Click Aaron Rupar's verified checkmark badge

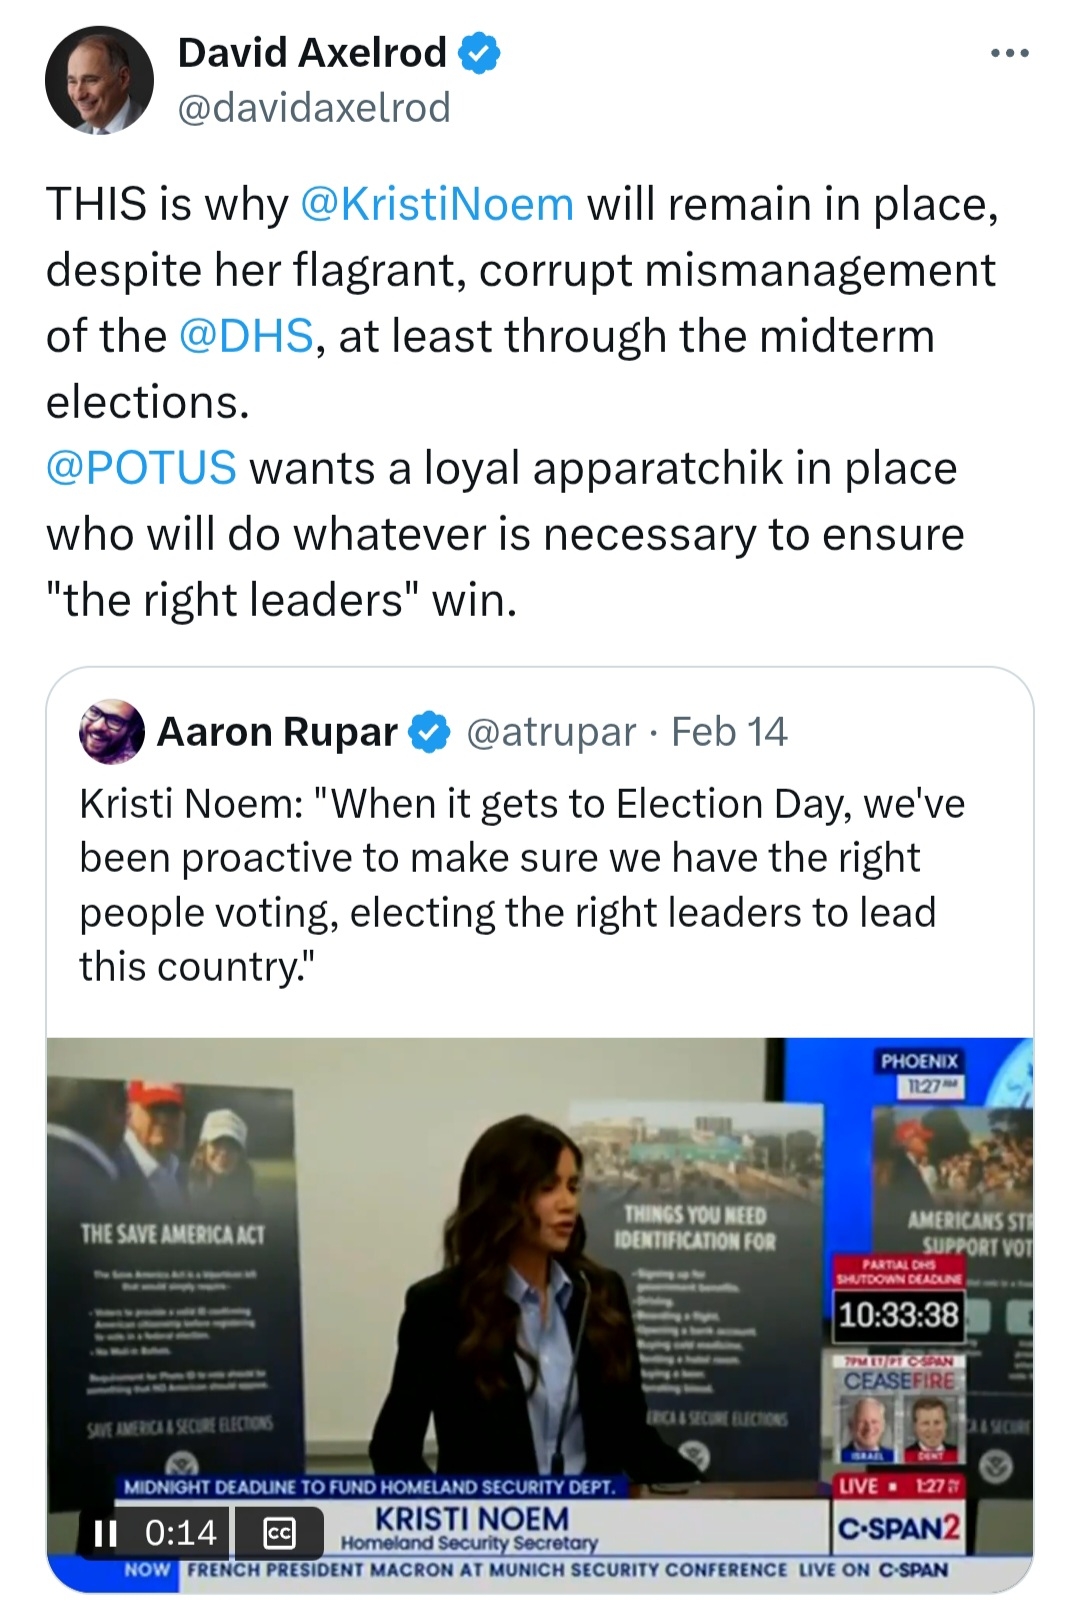431,732
